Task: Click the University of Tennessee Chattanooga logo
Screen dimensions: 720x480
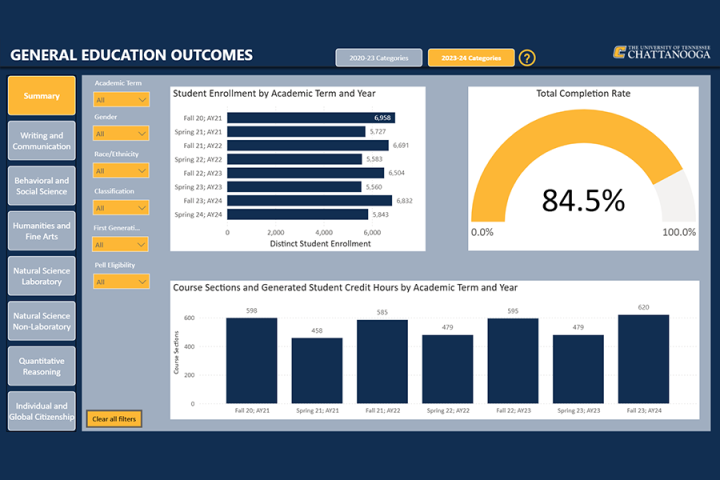Action: (x=661, y=53)
